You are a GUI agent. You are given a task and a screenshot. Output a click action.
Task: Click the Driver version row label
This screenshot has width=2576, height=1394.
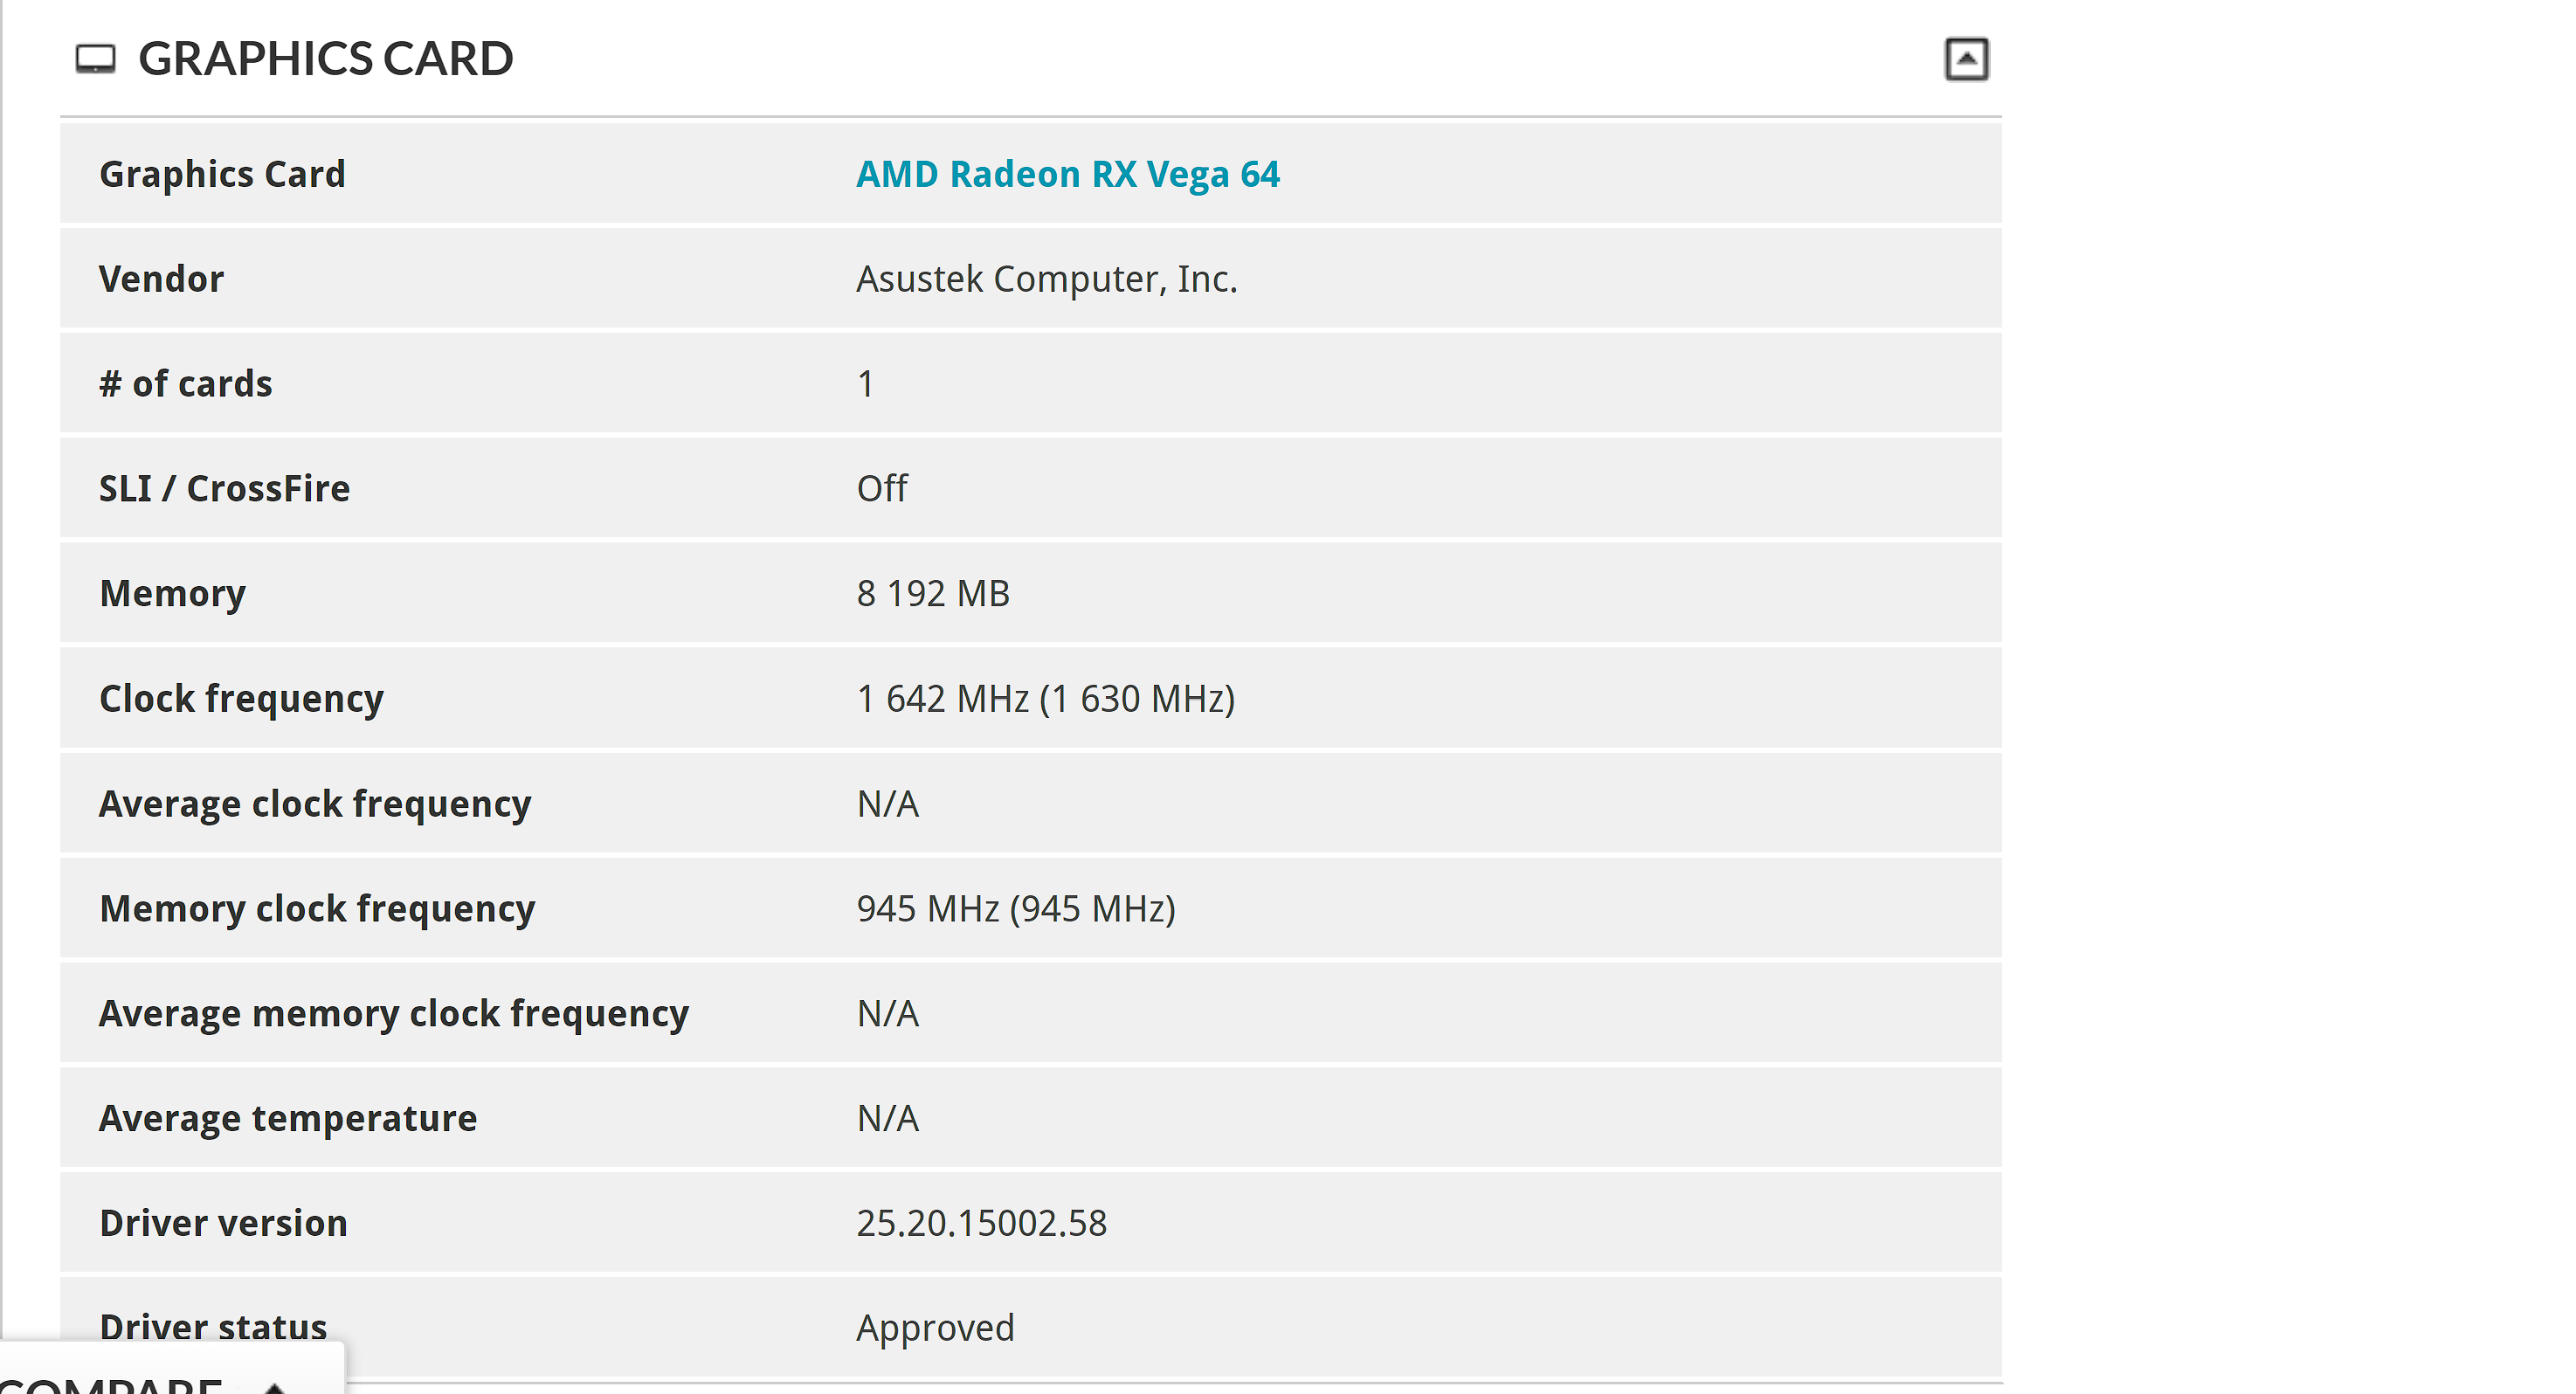coord(223,1223)
